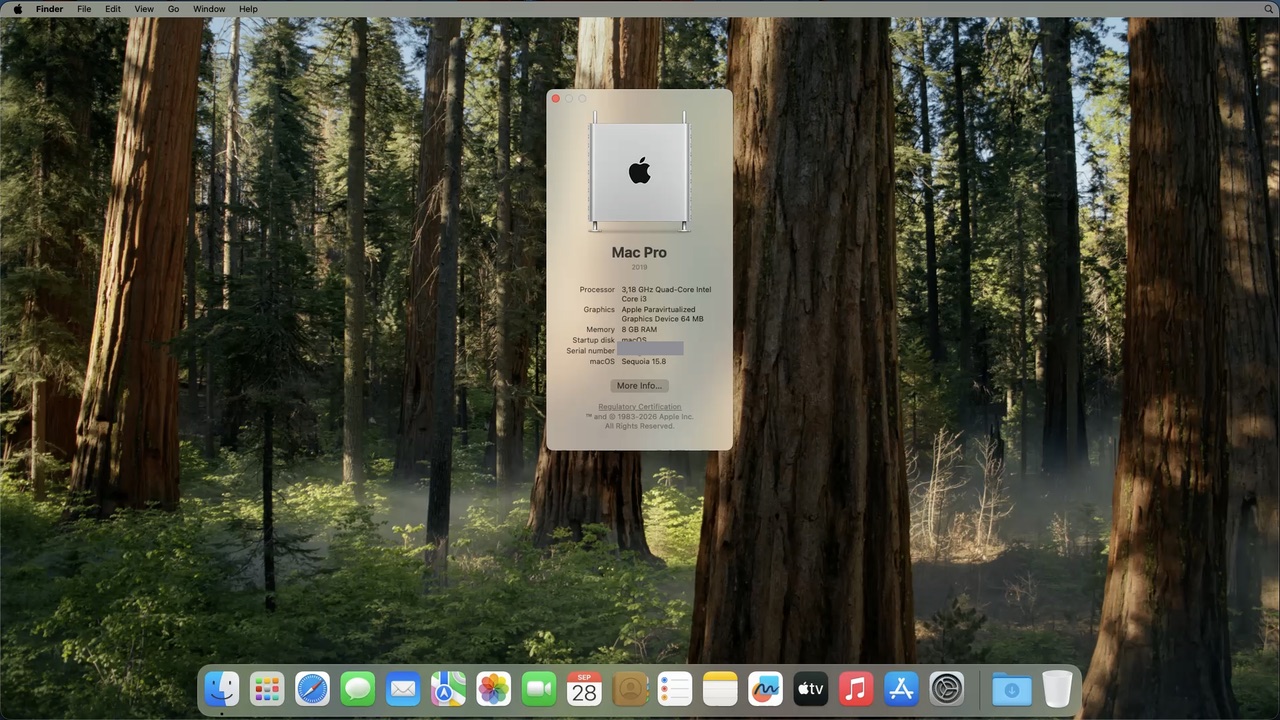Image resolution: width=1280 pixels, height=720 pixels.
Task: Open Calendar showing Sep 28
Action: [x=584, y=689]
